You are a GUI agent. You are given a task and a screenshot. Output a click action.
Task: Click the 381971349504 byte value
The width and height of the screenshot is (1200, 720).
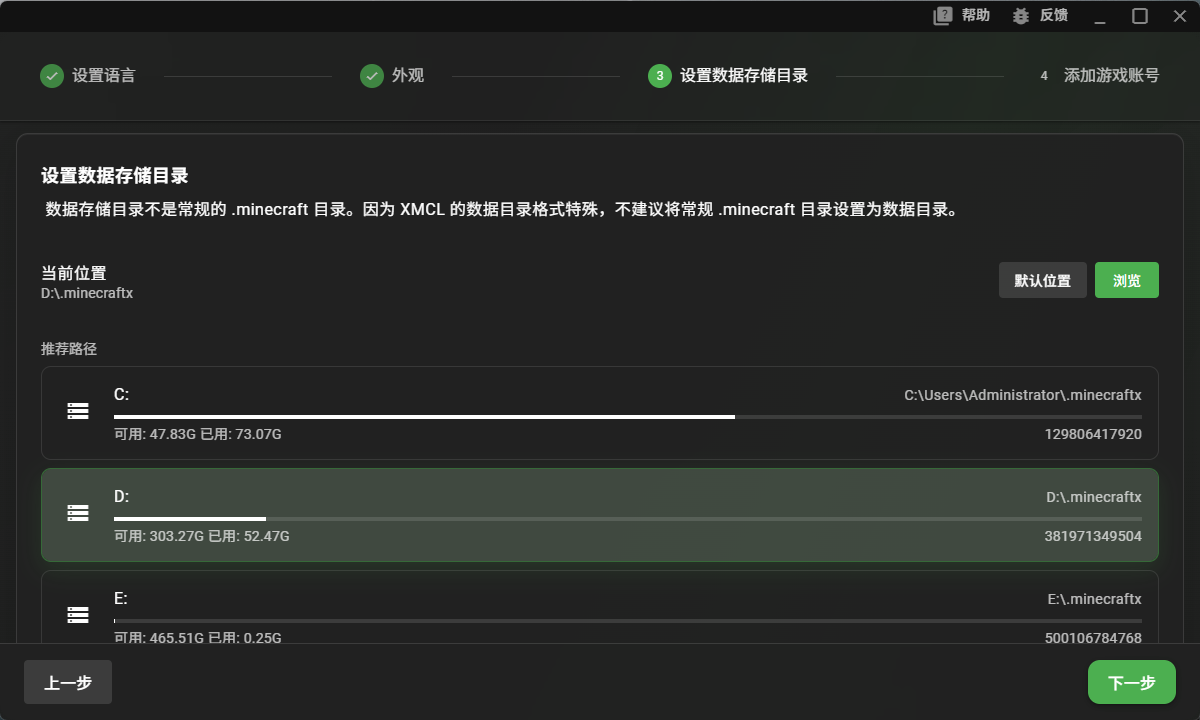pyautogui.click(x=1093, y=536)
